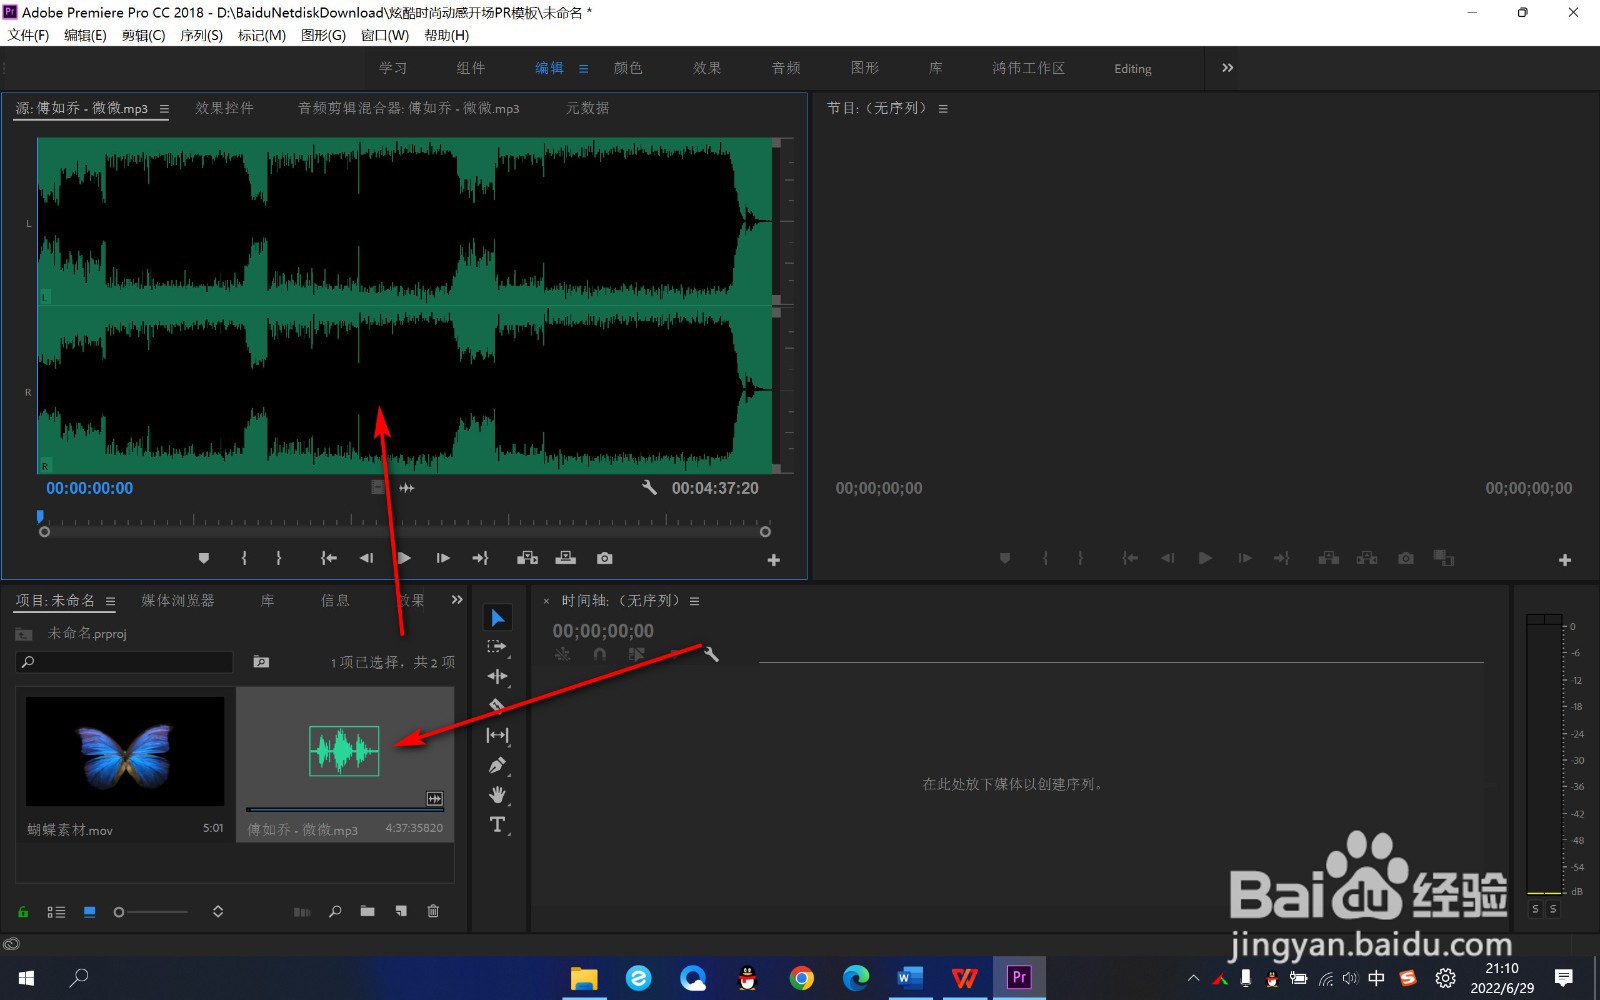Mark In point in Source monitor
Viewport: 1600px width, 1000px height.
click(x=244, y=558)
